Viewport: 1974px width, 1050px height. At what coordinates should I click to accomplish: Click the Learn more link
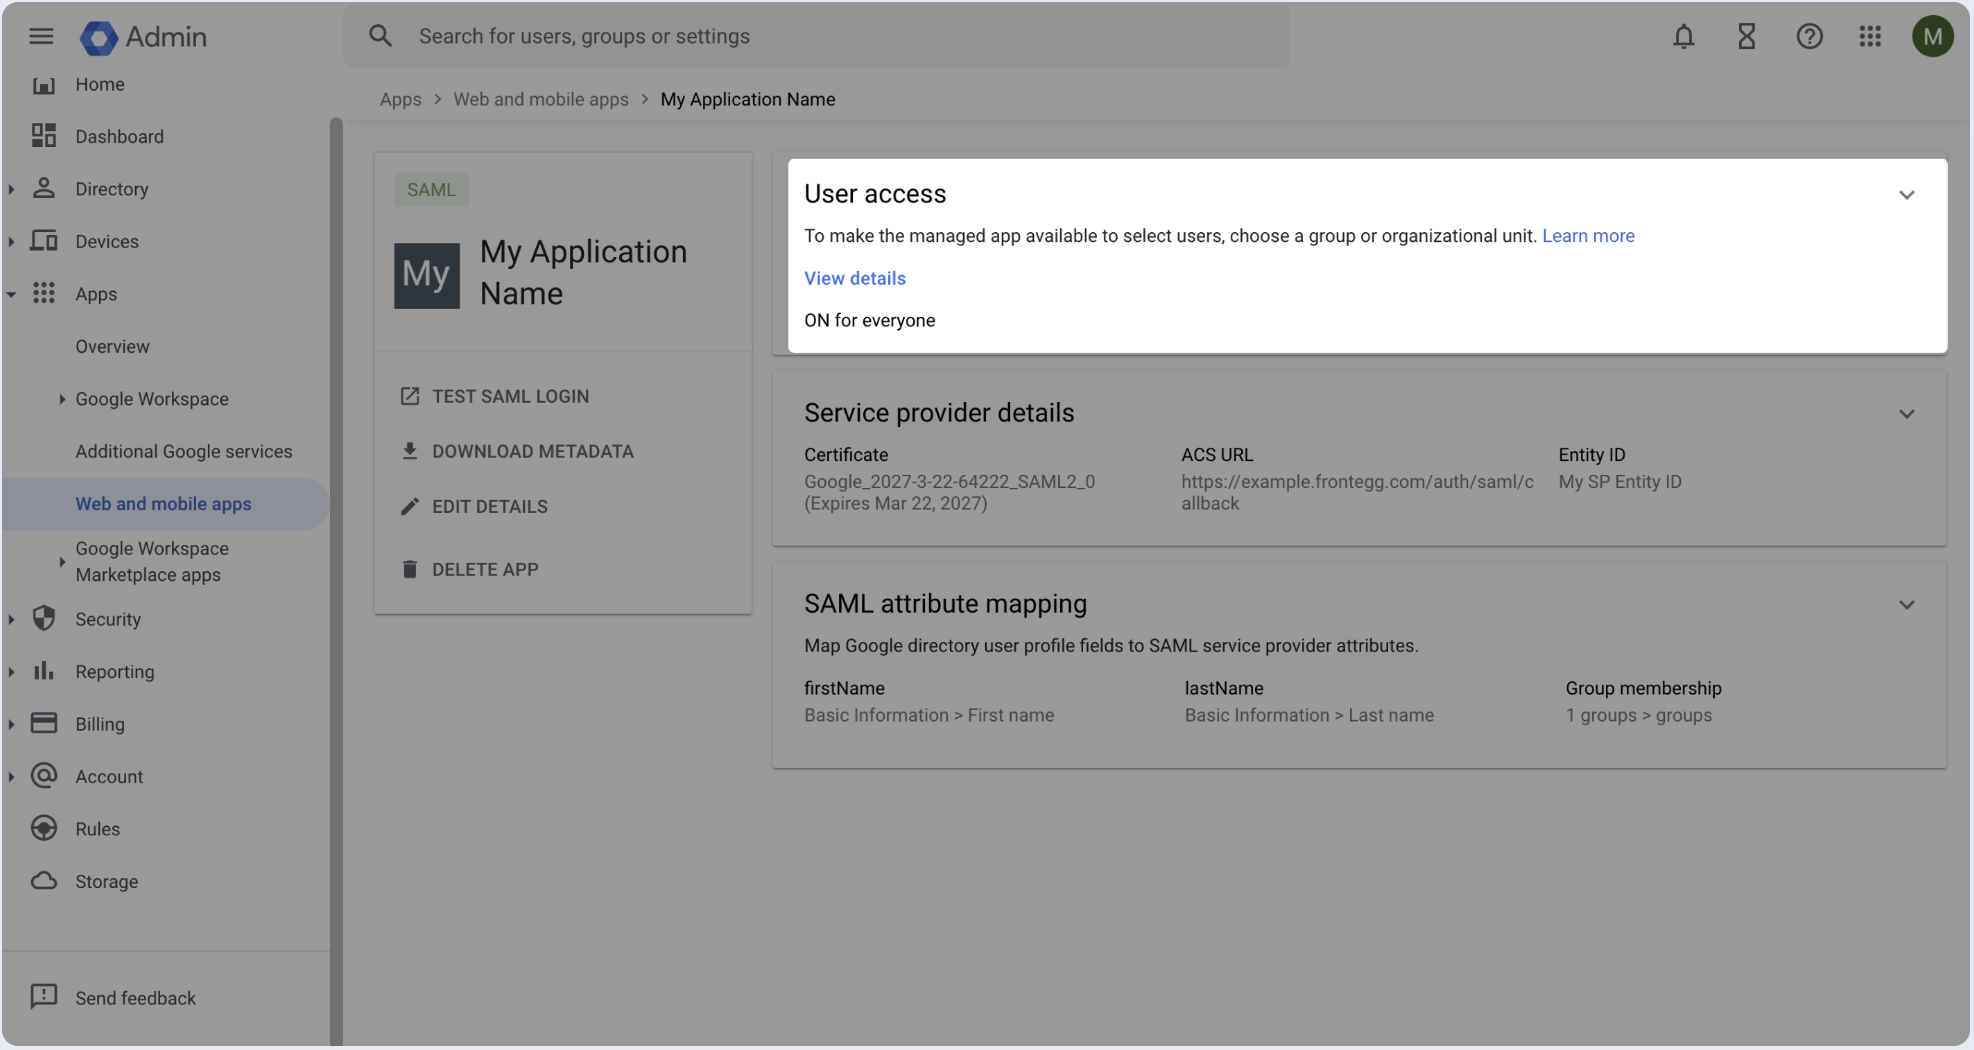(1588, 236)
